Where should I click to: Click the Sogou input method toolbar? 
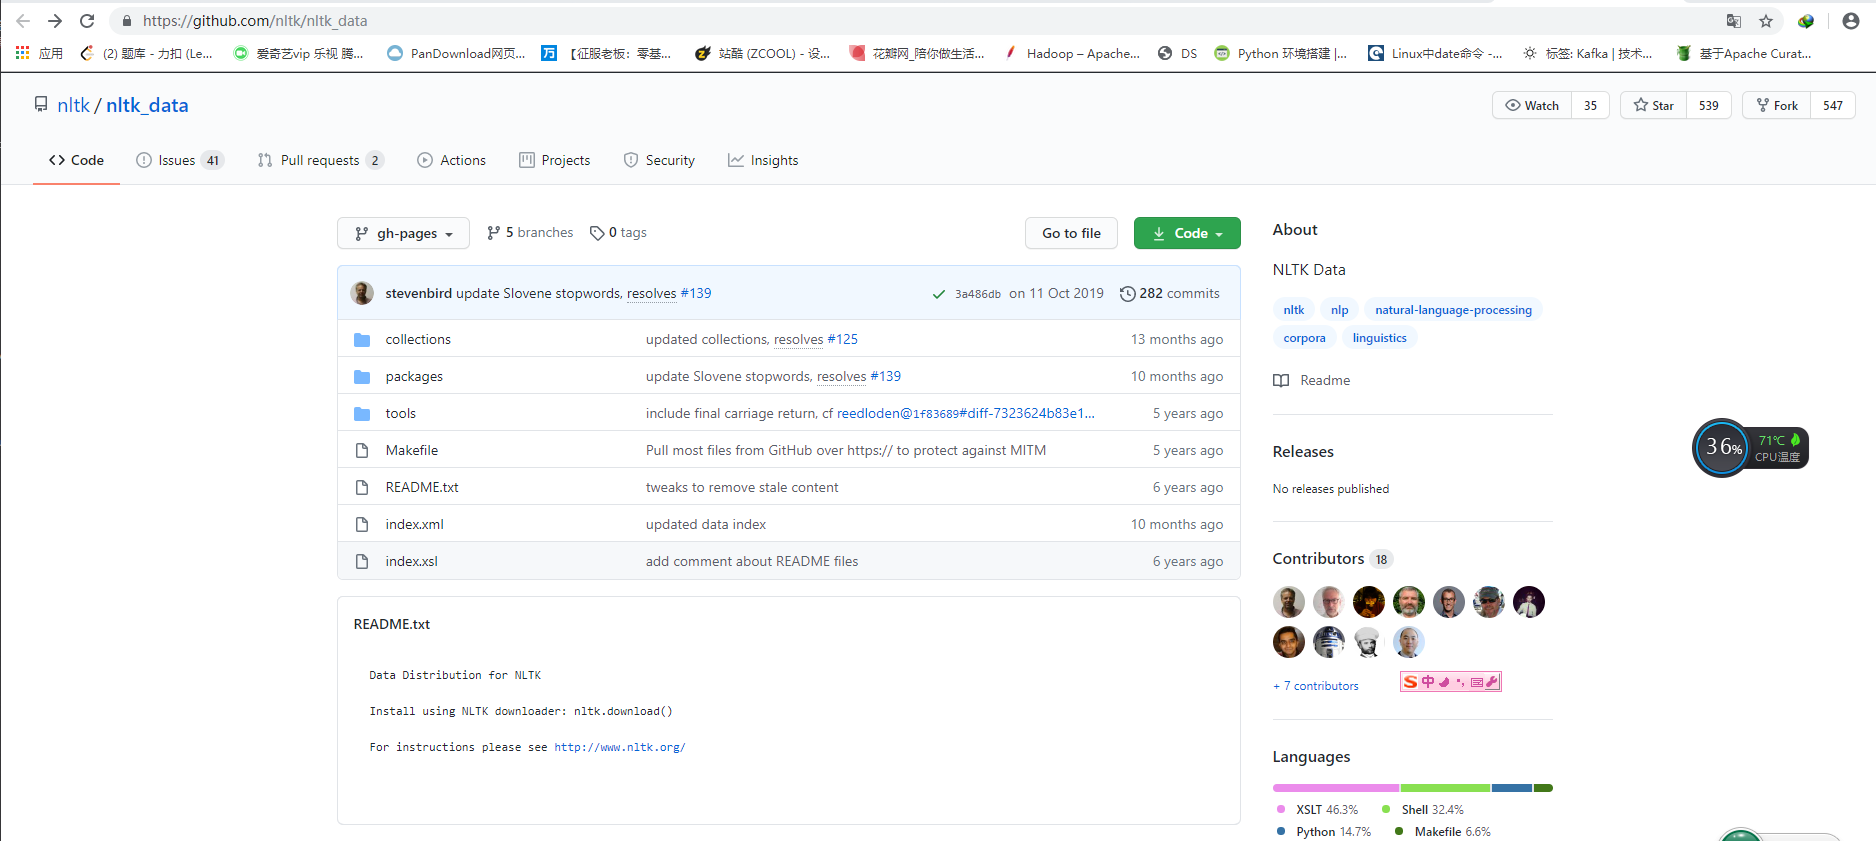point(1450,682)
